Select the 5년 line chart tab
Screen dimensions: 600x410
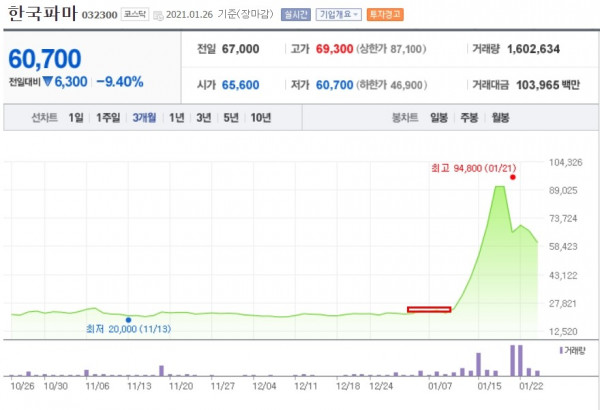tap(231, 118)
